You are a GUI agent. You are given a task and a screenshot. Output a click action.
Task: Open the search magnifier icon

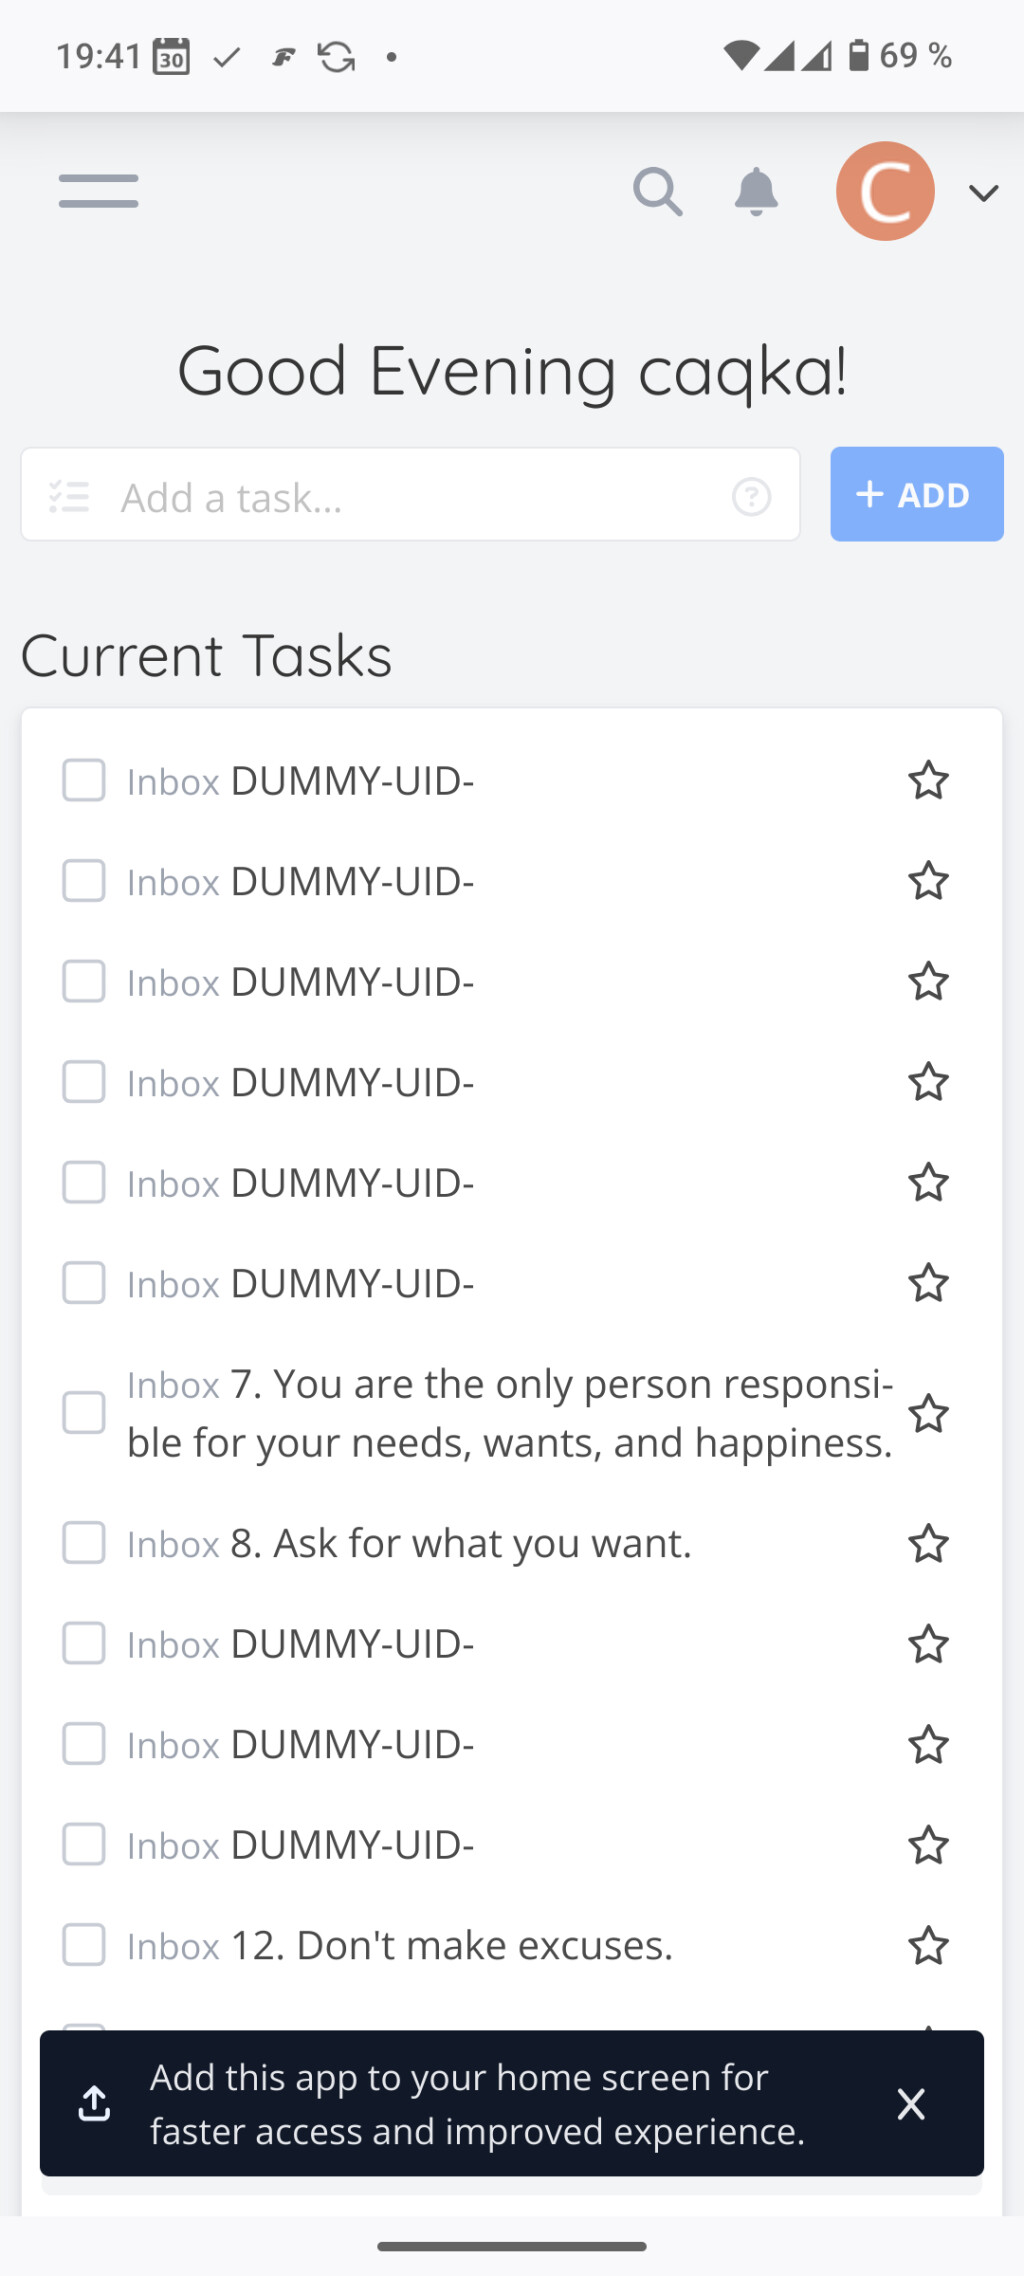tap(657, 191)
